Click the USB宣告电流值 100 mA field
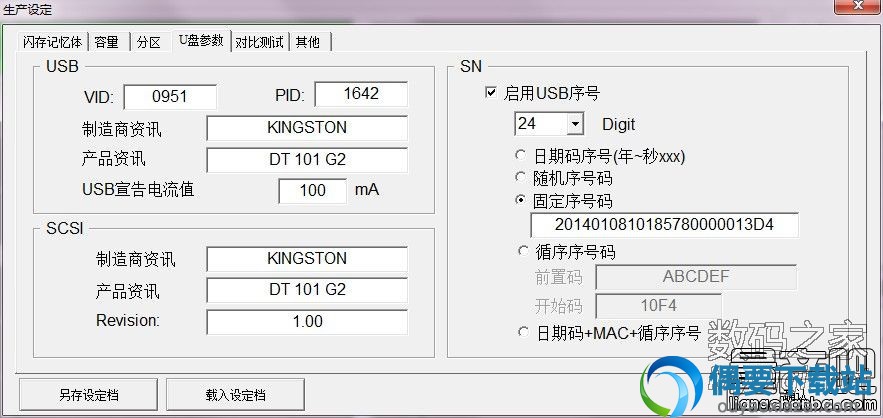 [313, 191]
